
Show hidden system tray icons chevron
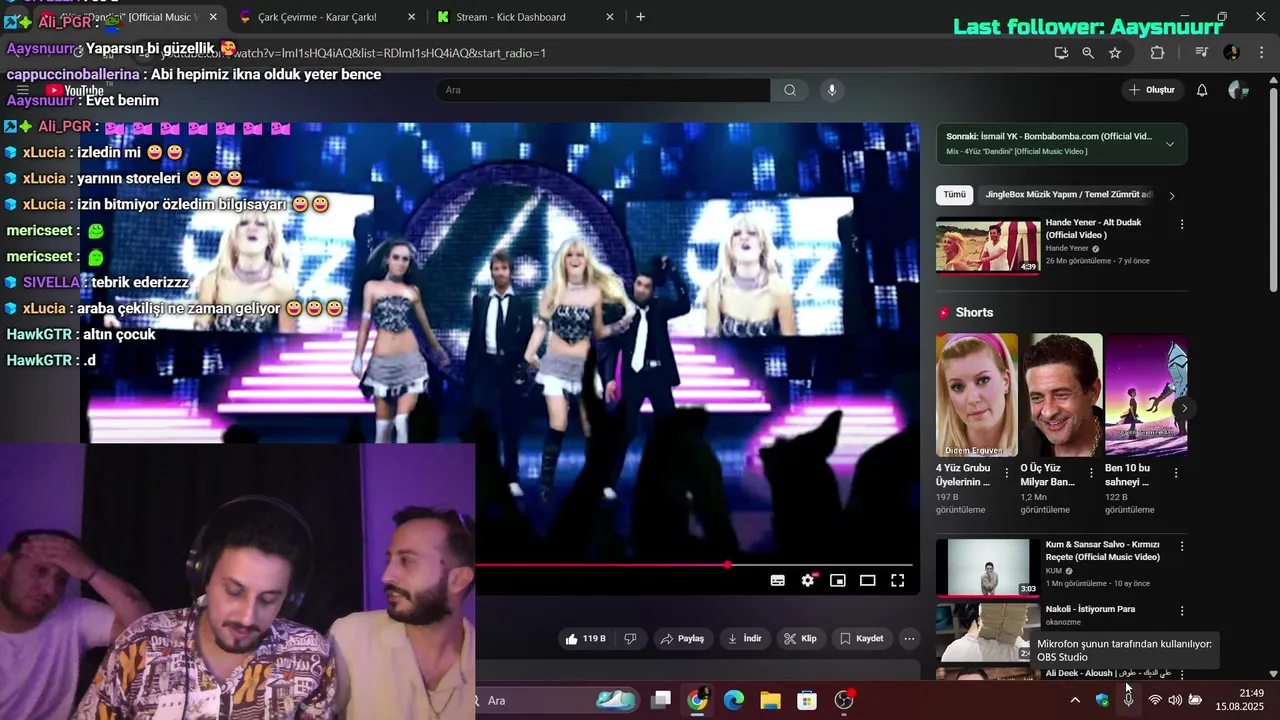click(1075, 700)
